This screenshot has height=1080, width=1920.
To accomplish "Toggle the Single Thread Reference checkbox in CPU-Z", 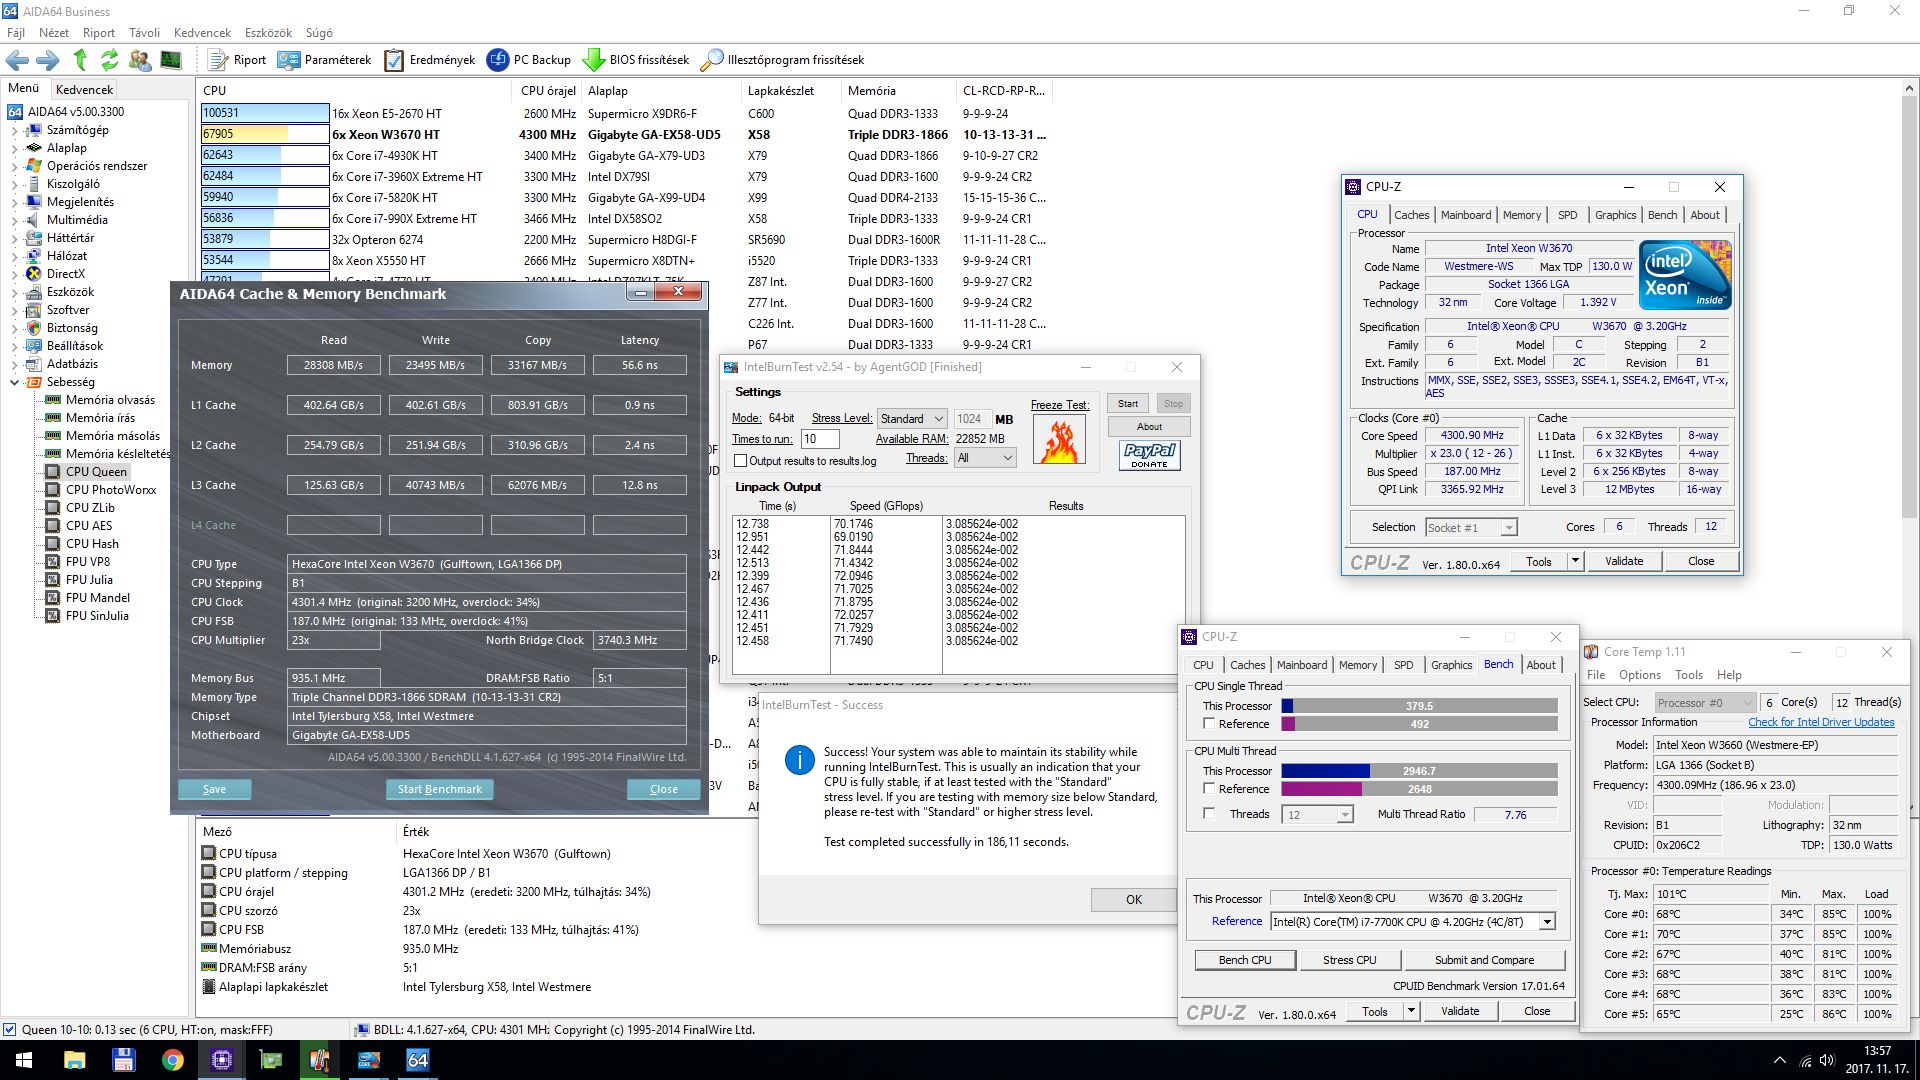I will click(x=1209, y=724).
